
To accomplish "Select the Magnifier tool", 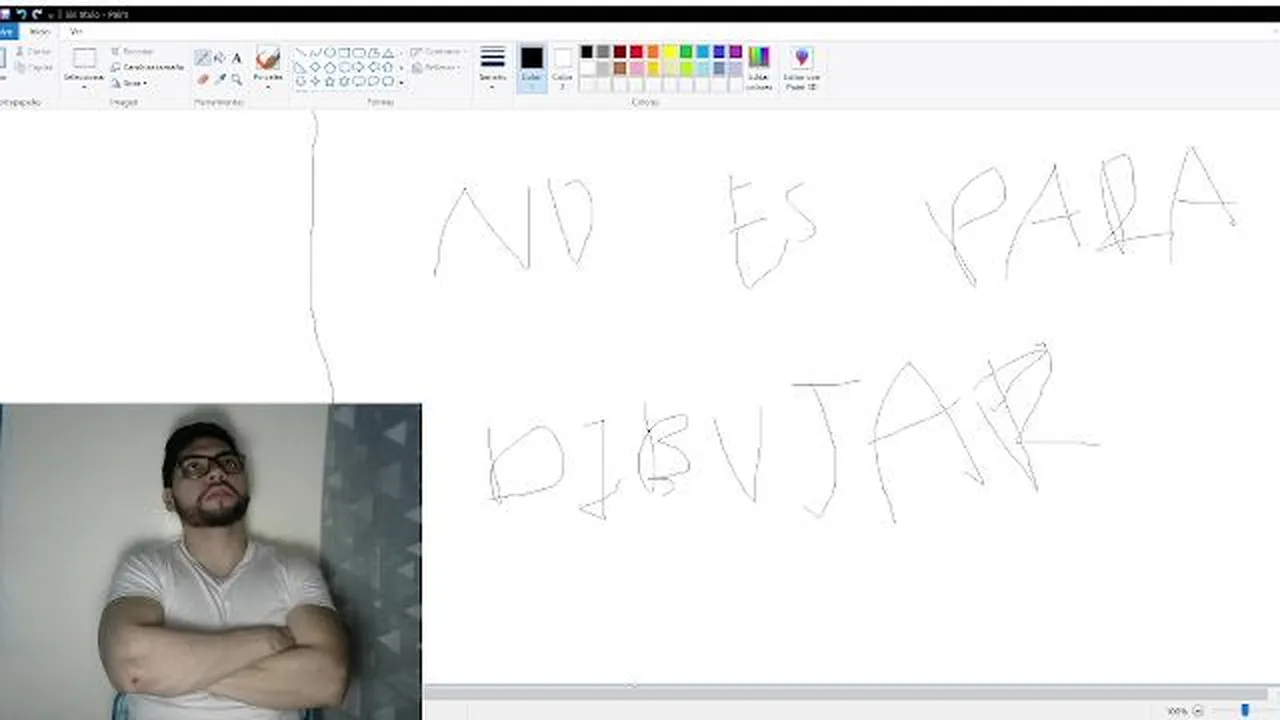I will pos(236,79).
